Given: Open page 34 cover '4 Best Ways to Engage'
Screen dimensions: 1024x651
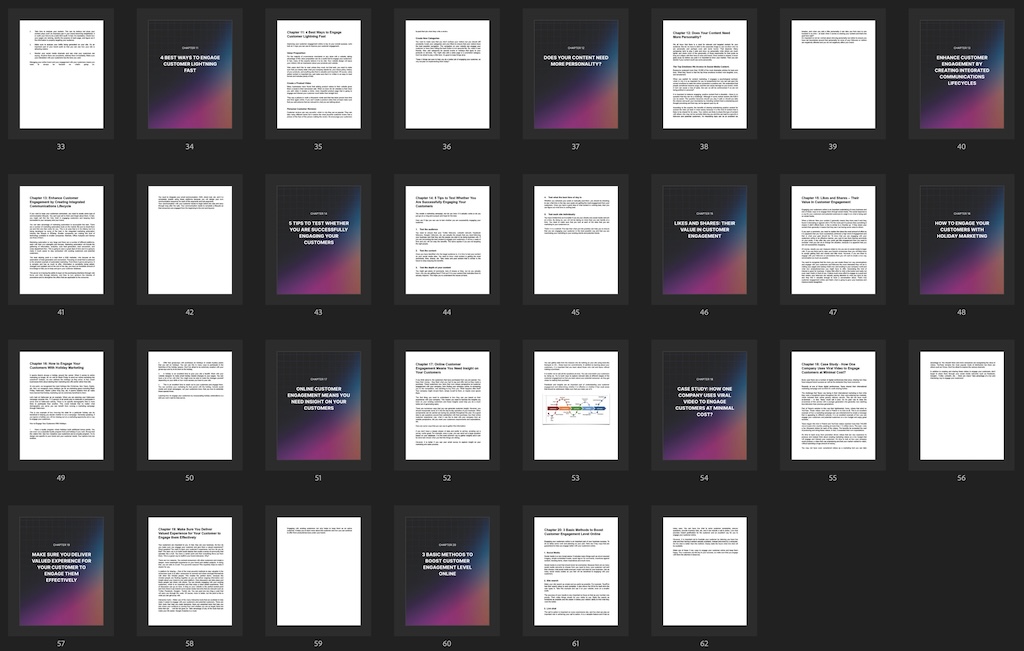Looking at the screenshot, I should click(x=189, y=73).
